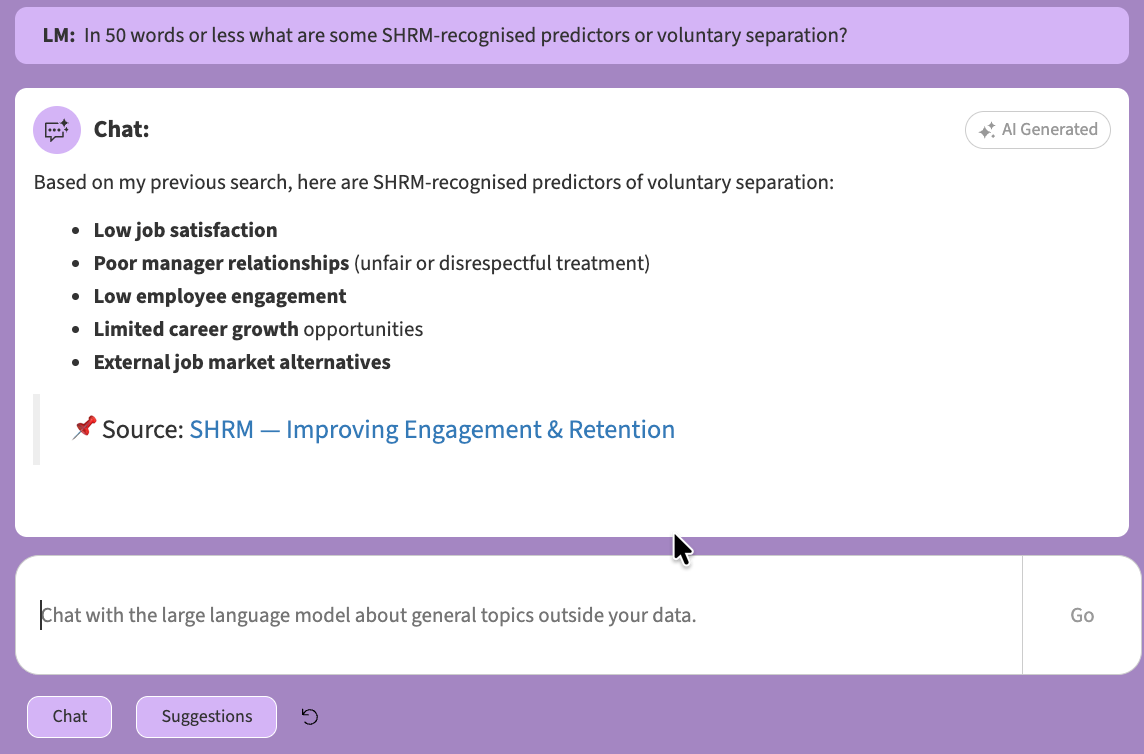
Task: Click the AI Generated badge label
Action: click(x=1049, y=130)
